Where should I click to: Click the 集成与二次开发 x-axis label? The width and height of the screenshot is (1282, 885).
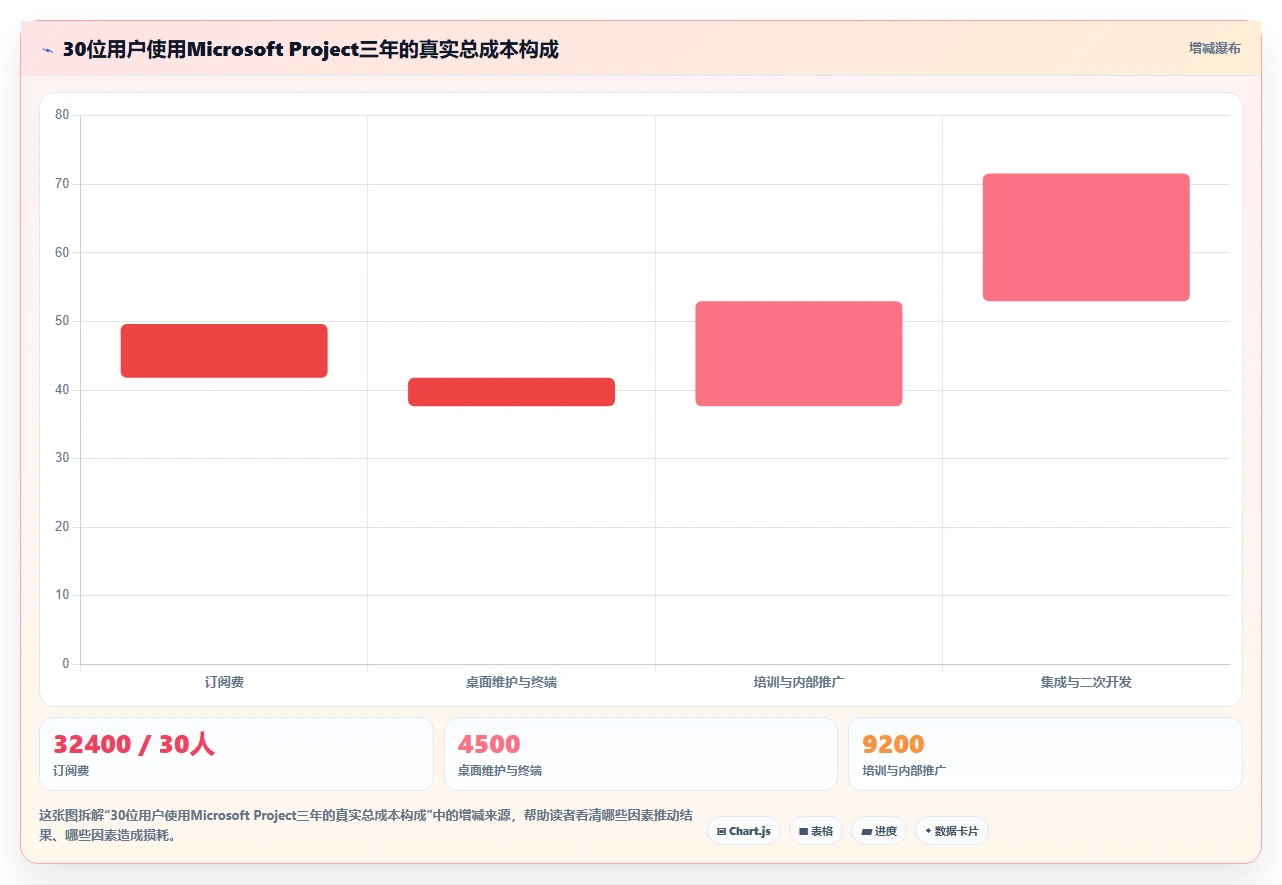pos(1086,682)
